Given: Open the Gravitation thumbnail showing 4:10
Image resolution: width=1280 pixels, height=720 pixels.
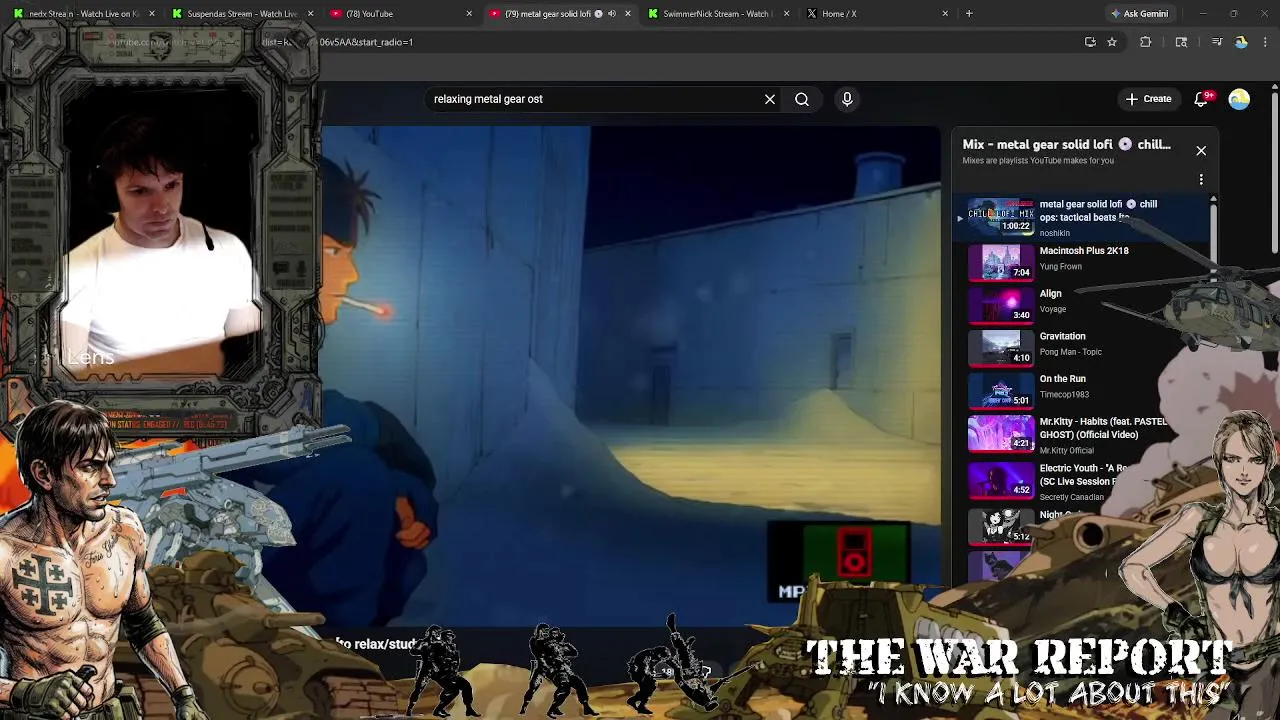Looking at the screenshot, I should pyautogui.click(x=1001, y=348).
